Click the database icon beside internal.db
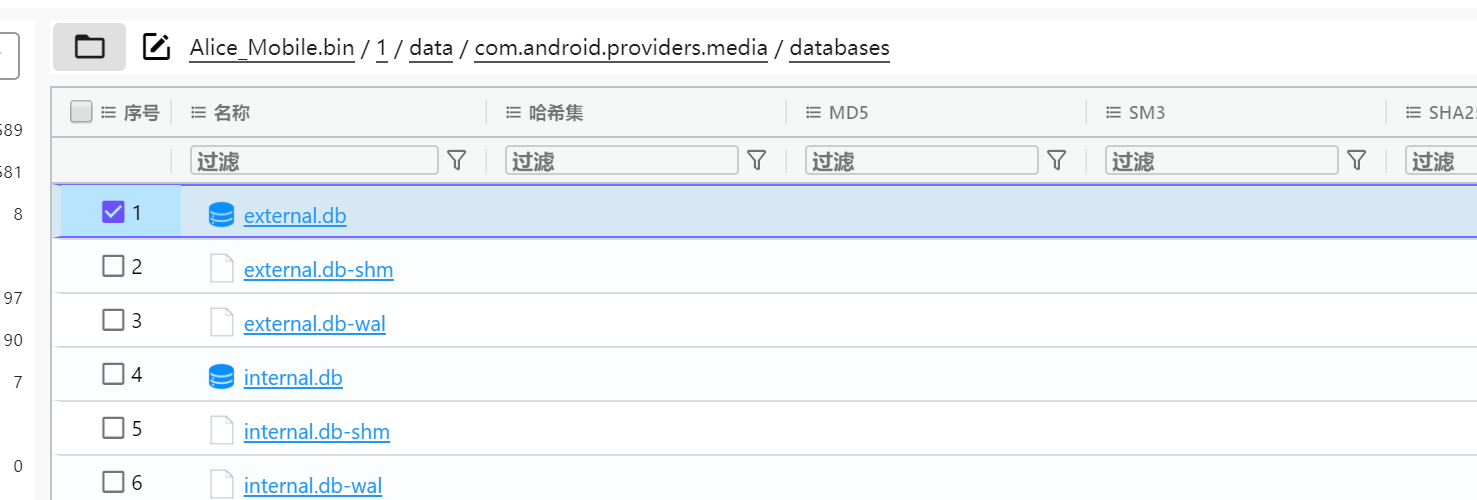This screenshot has height=500, width=1477. tap(221, 377)
